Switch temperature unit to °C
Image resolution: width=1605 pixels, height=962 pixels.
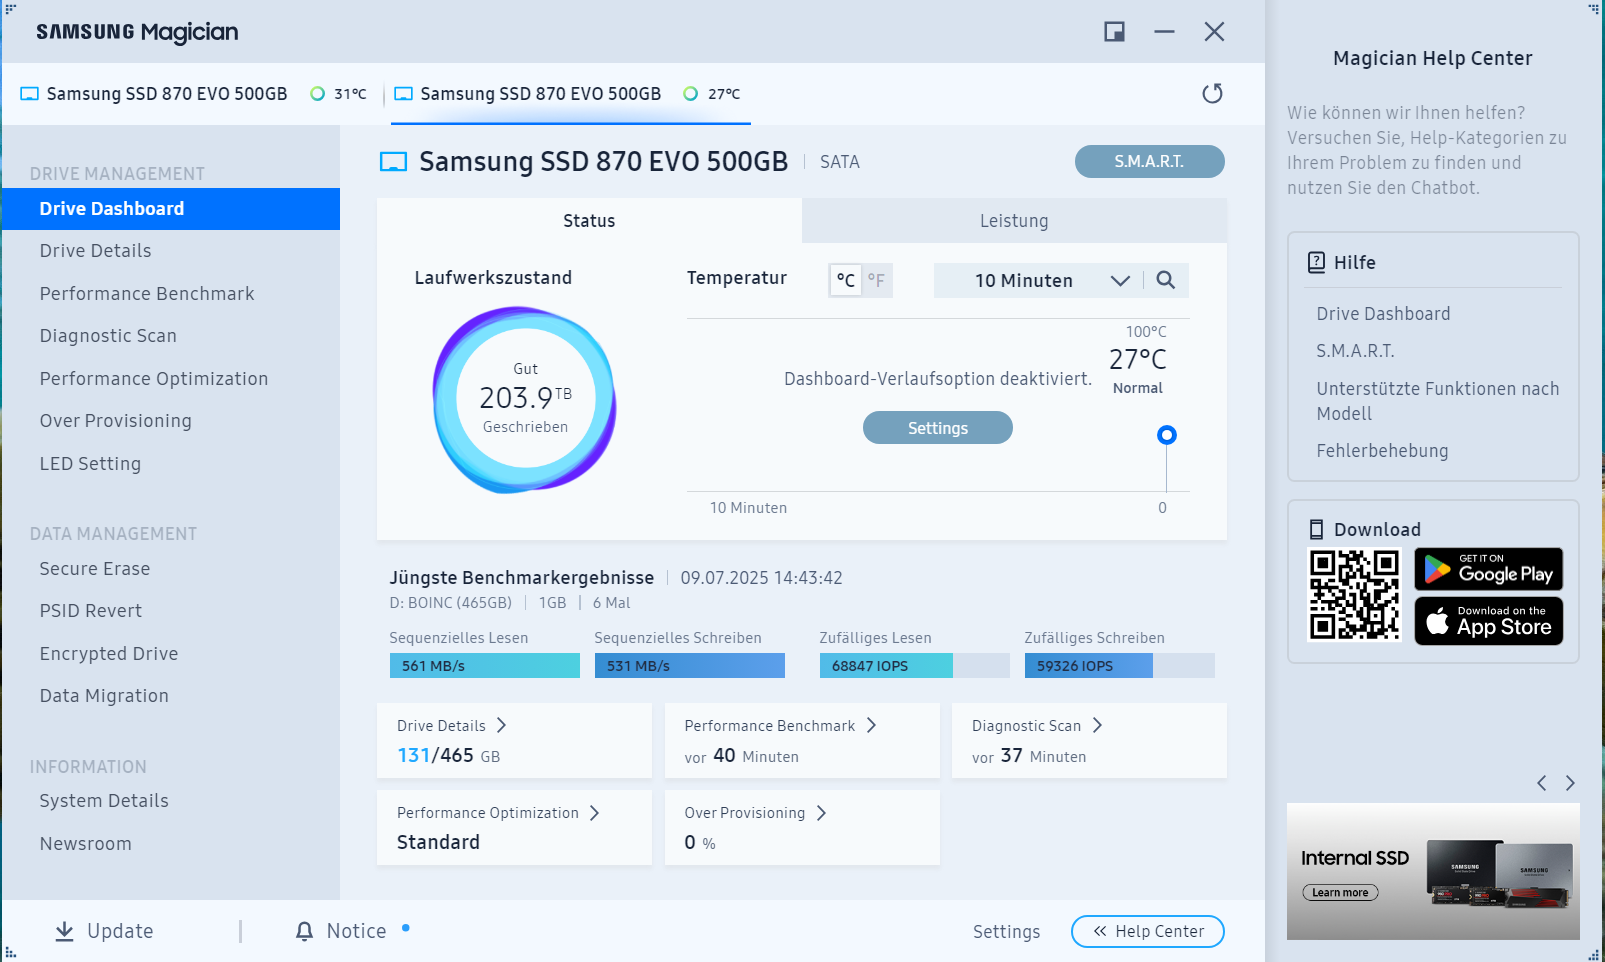(846, 280)
